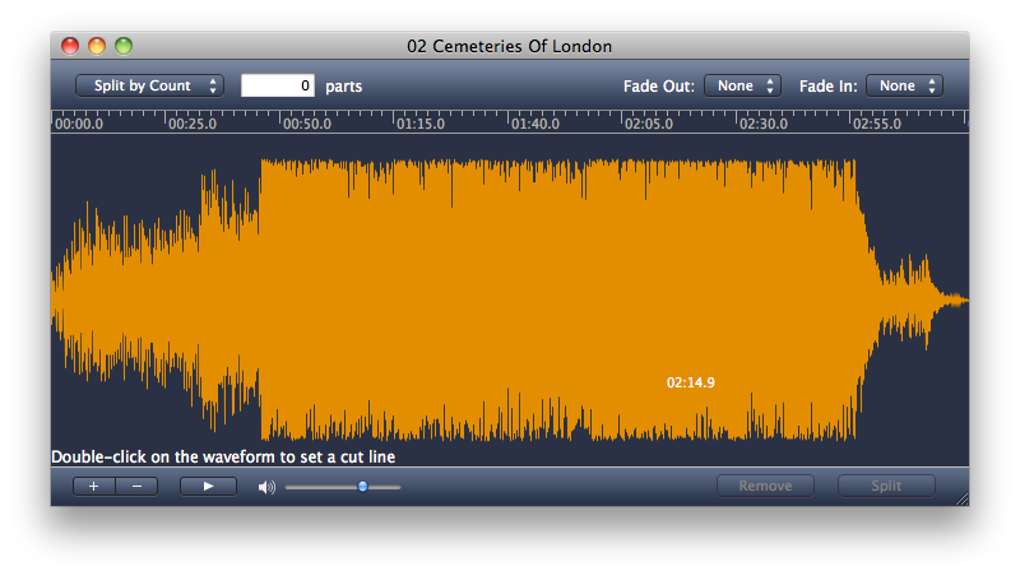Close the window with the red button
This screenshot has height=576, width=1020.
[x=70, y=46]
